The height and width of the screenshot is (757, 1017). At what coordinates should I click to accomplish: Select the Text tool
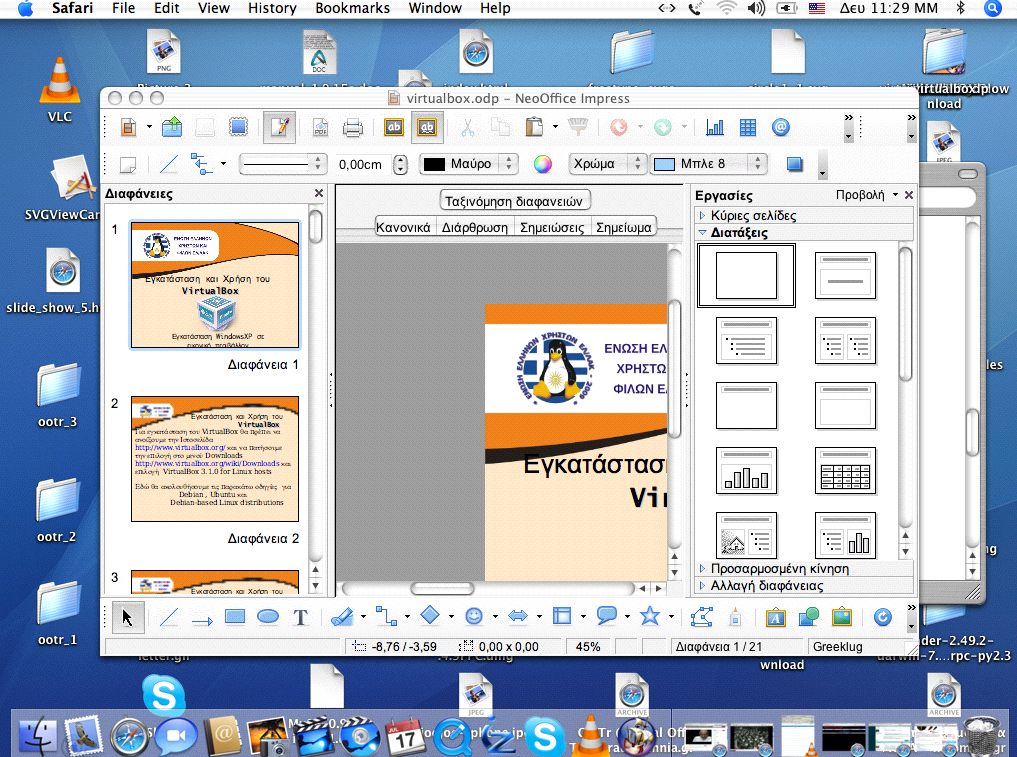point(300,618)
